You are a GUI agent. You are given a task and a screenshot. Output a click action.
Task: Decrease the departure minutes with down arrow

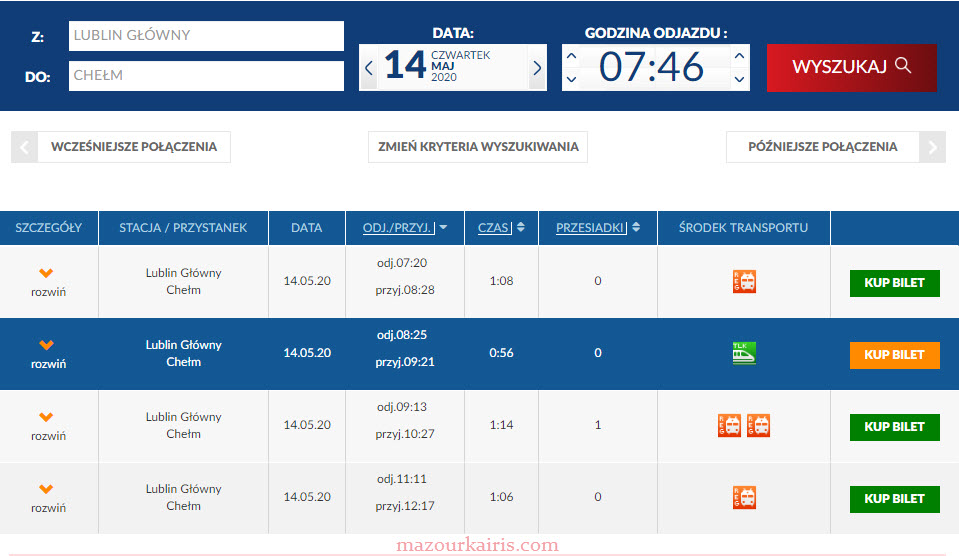(x=739, y=80)
